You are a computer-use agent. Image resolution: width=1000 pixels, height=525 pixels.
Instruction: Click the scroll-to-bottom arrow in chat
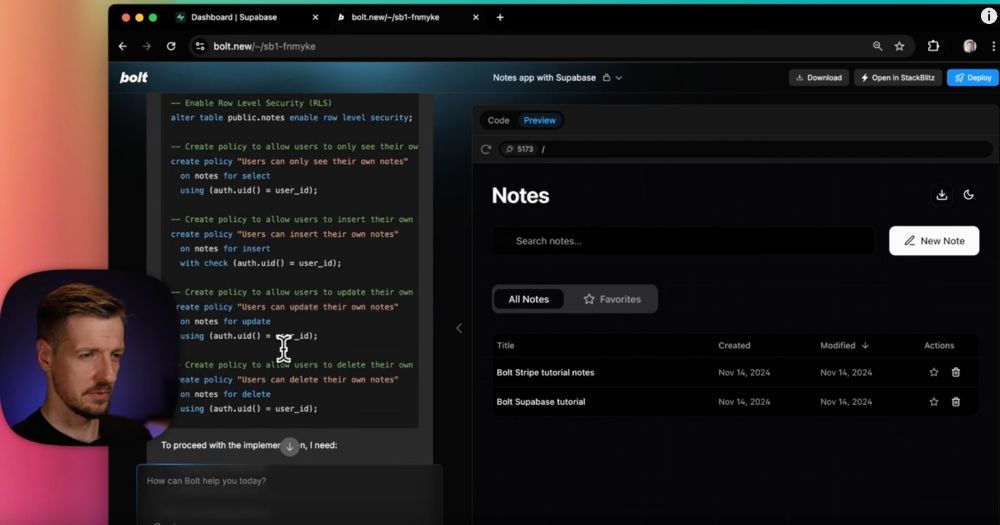290,447
